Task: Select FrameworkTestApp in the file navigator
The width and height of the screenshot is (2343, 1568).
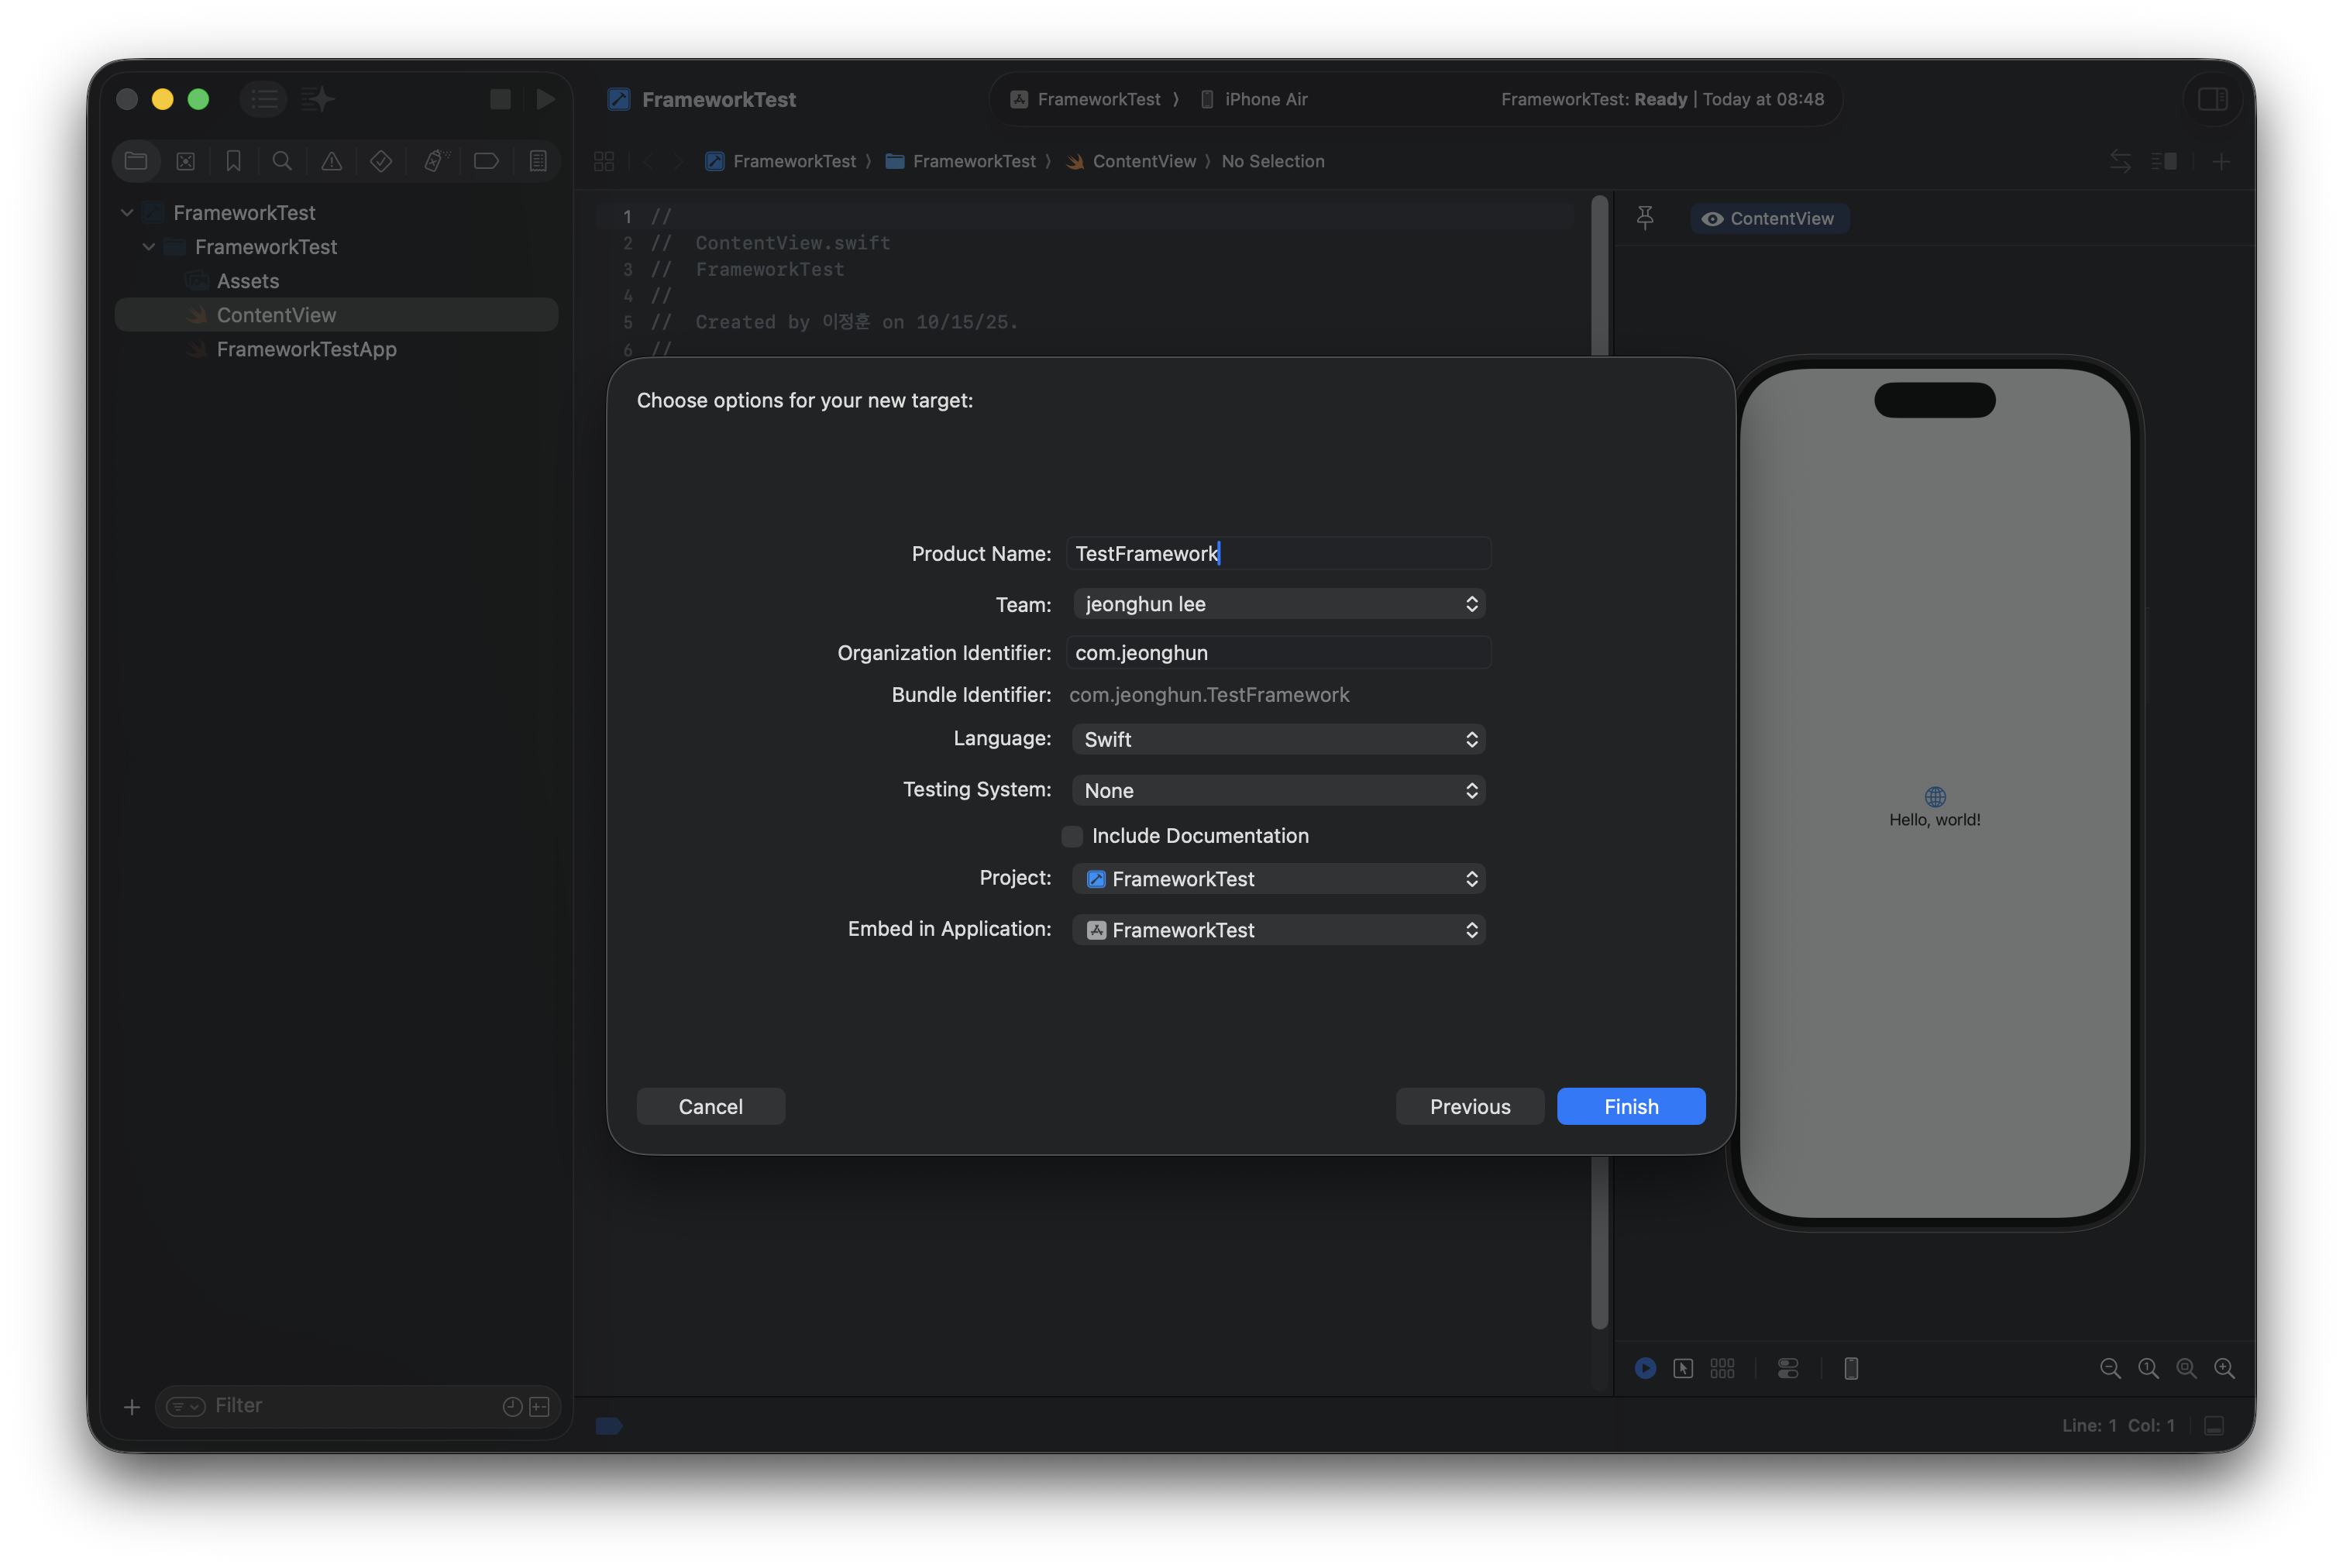Action: (x=306, y=349)
